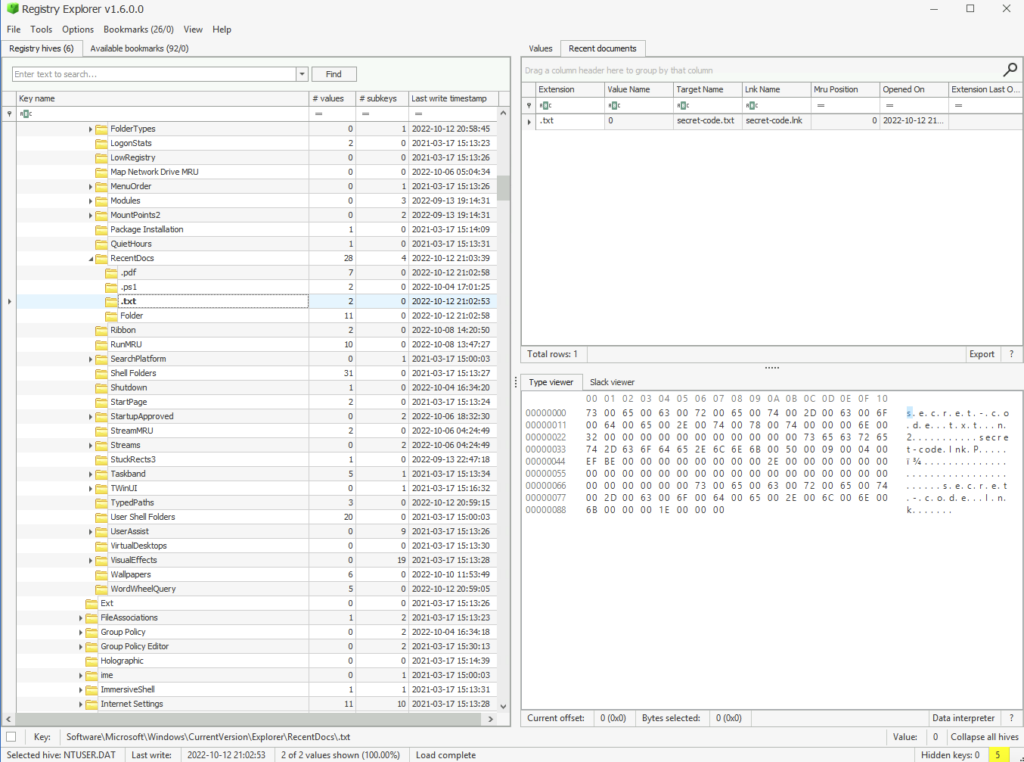Click the filter icon under Target Name column
This screenshot has height=762, width=1024.
682,105
